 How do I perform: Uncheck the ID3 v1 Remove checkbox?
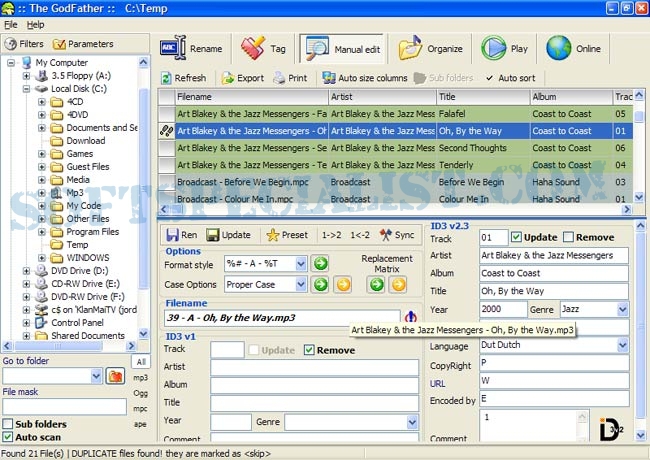[x=309, y=350]
